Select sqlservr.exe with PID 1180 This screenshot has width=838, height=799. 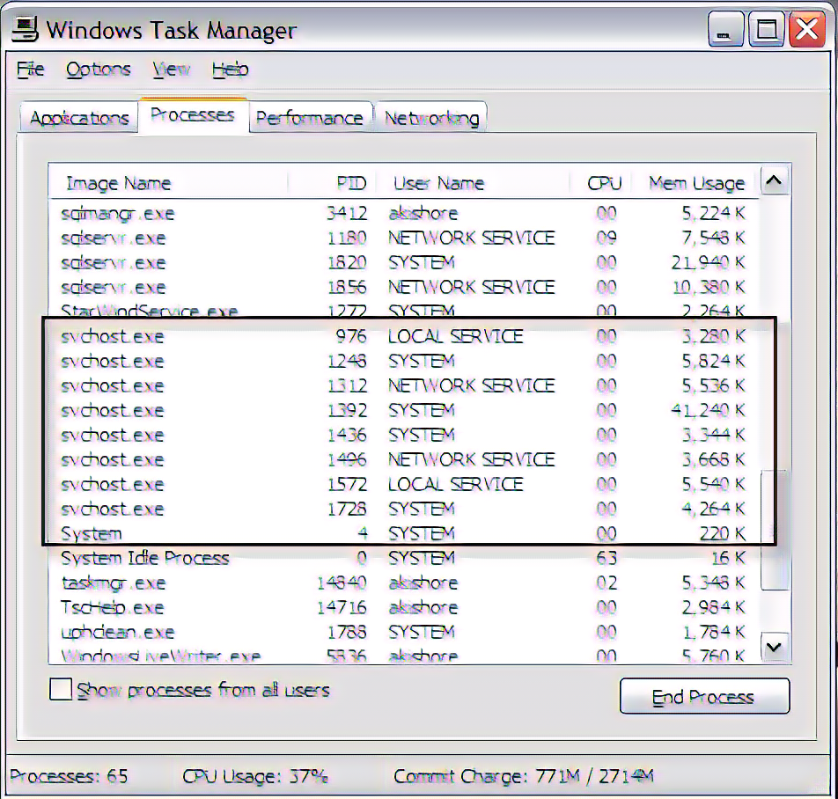[403, 238]
